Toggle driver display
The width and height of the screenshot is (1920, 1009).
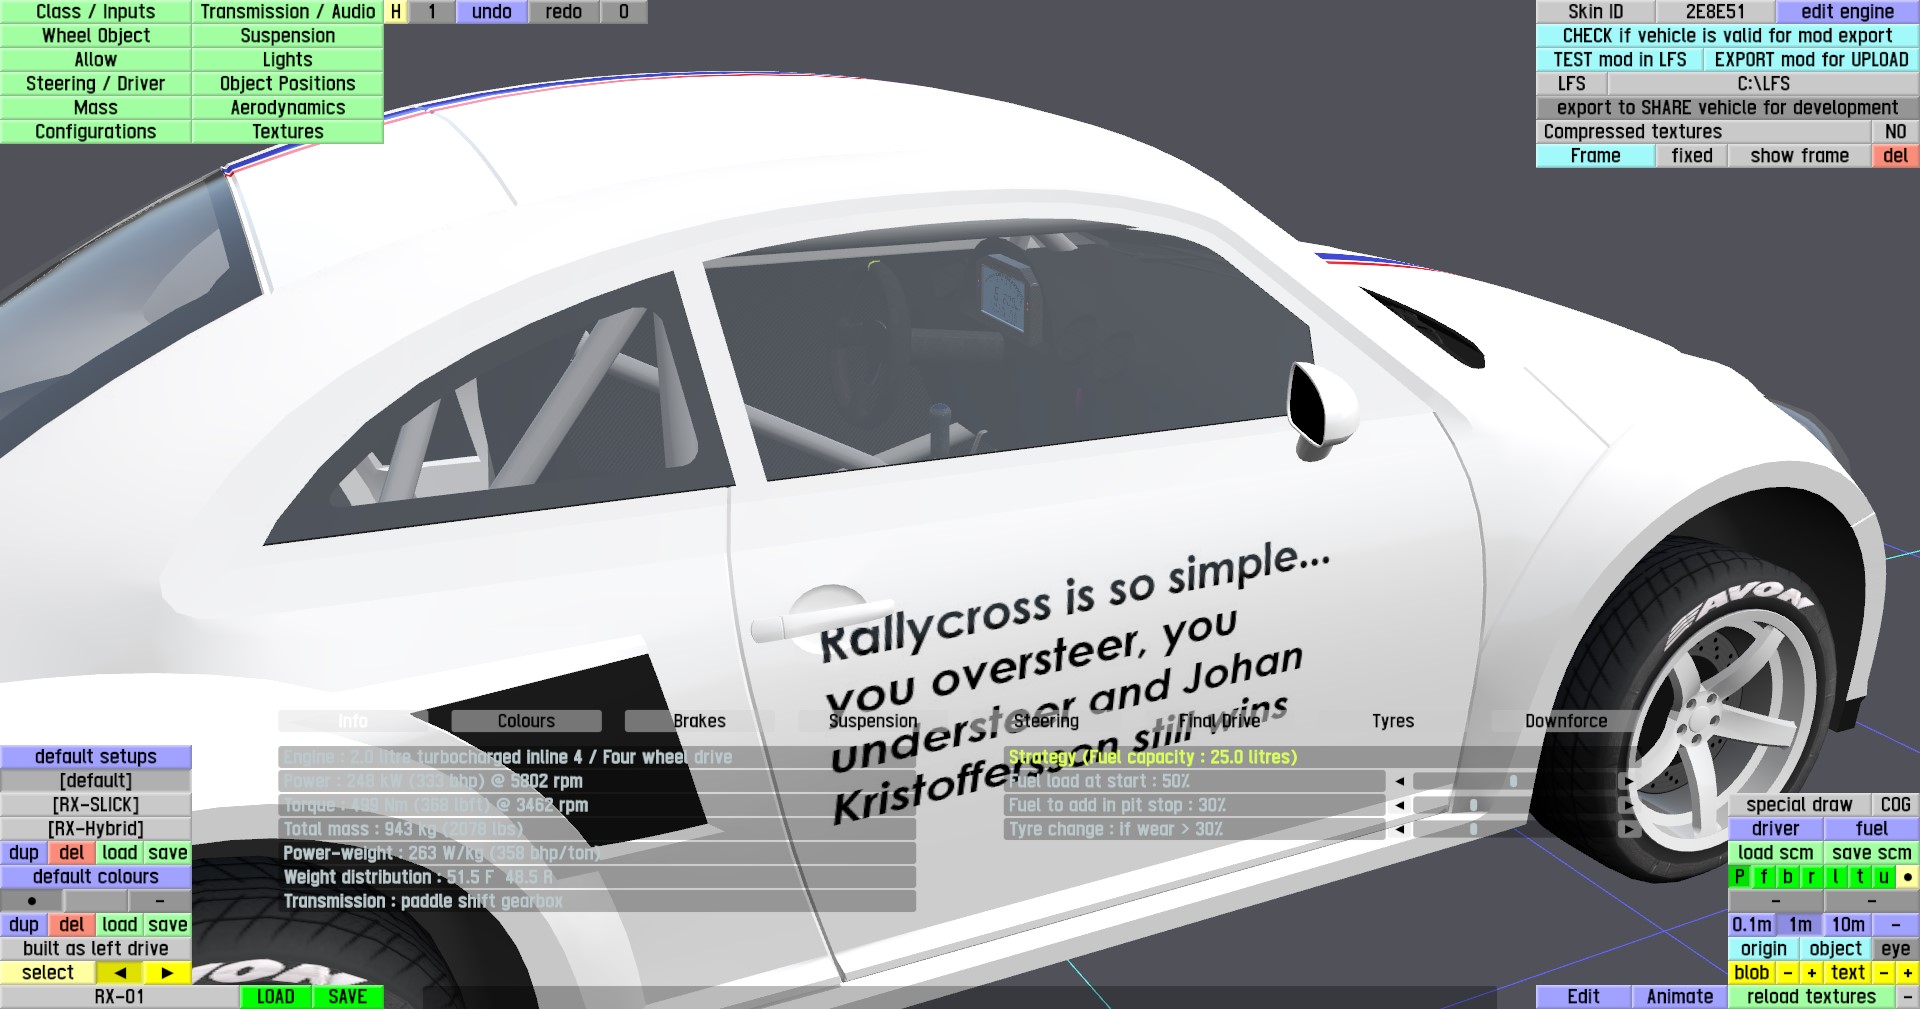point(1776,829)
